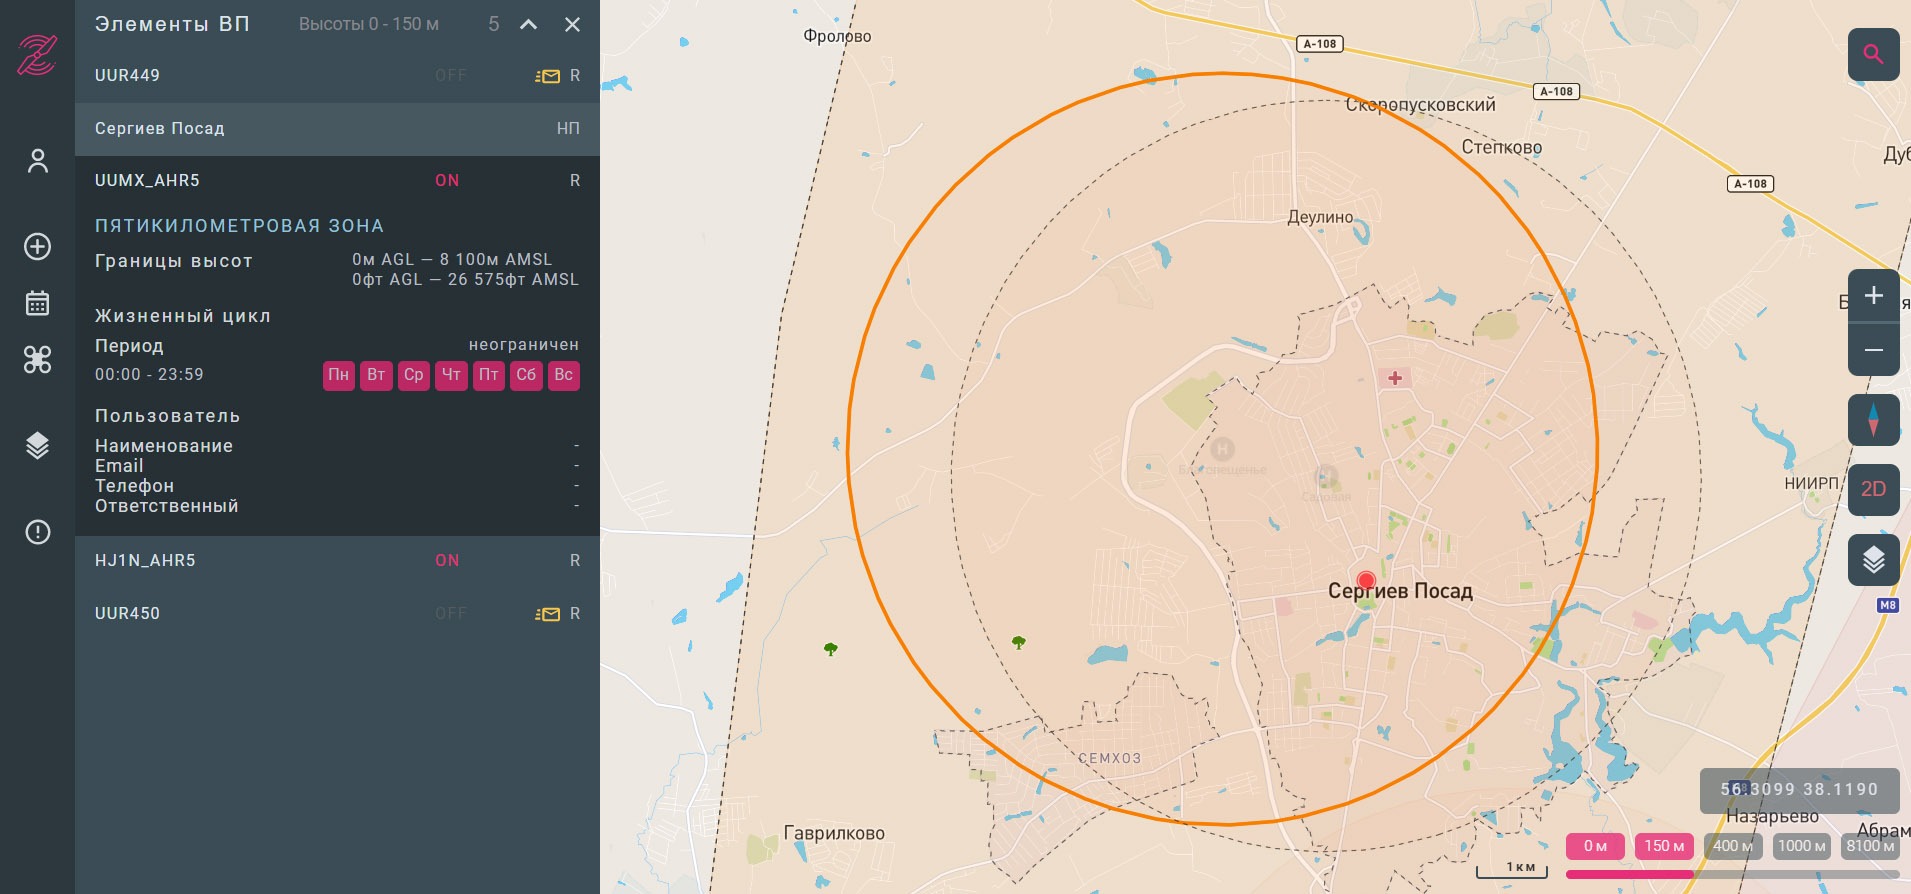Viewport: 1911px width, 894px height.
Task: Toggle the ON status of UUMX_AHR5
Action: pyautogui.click(x=447, y=181)
